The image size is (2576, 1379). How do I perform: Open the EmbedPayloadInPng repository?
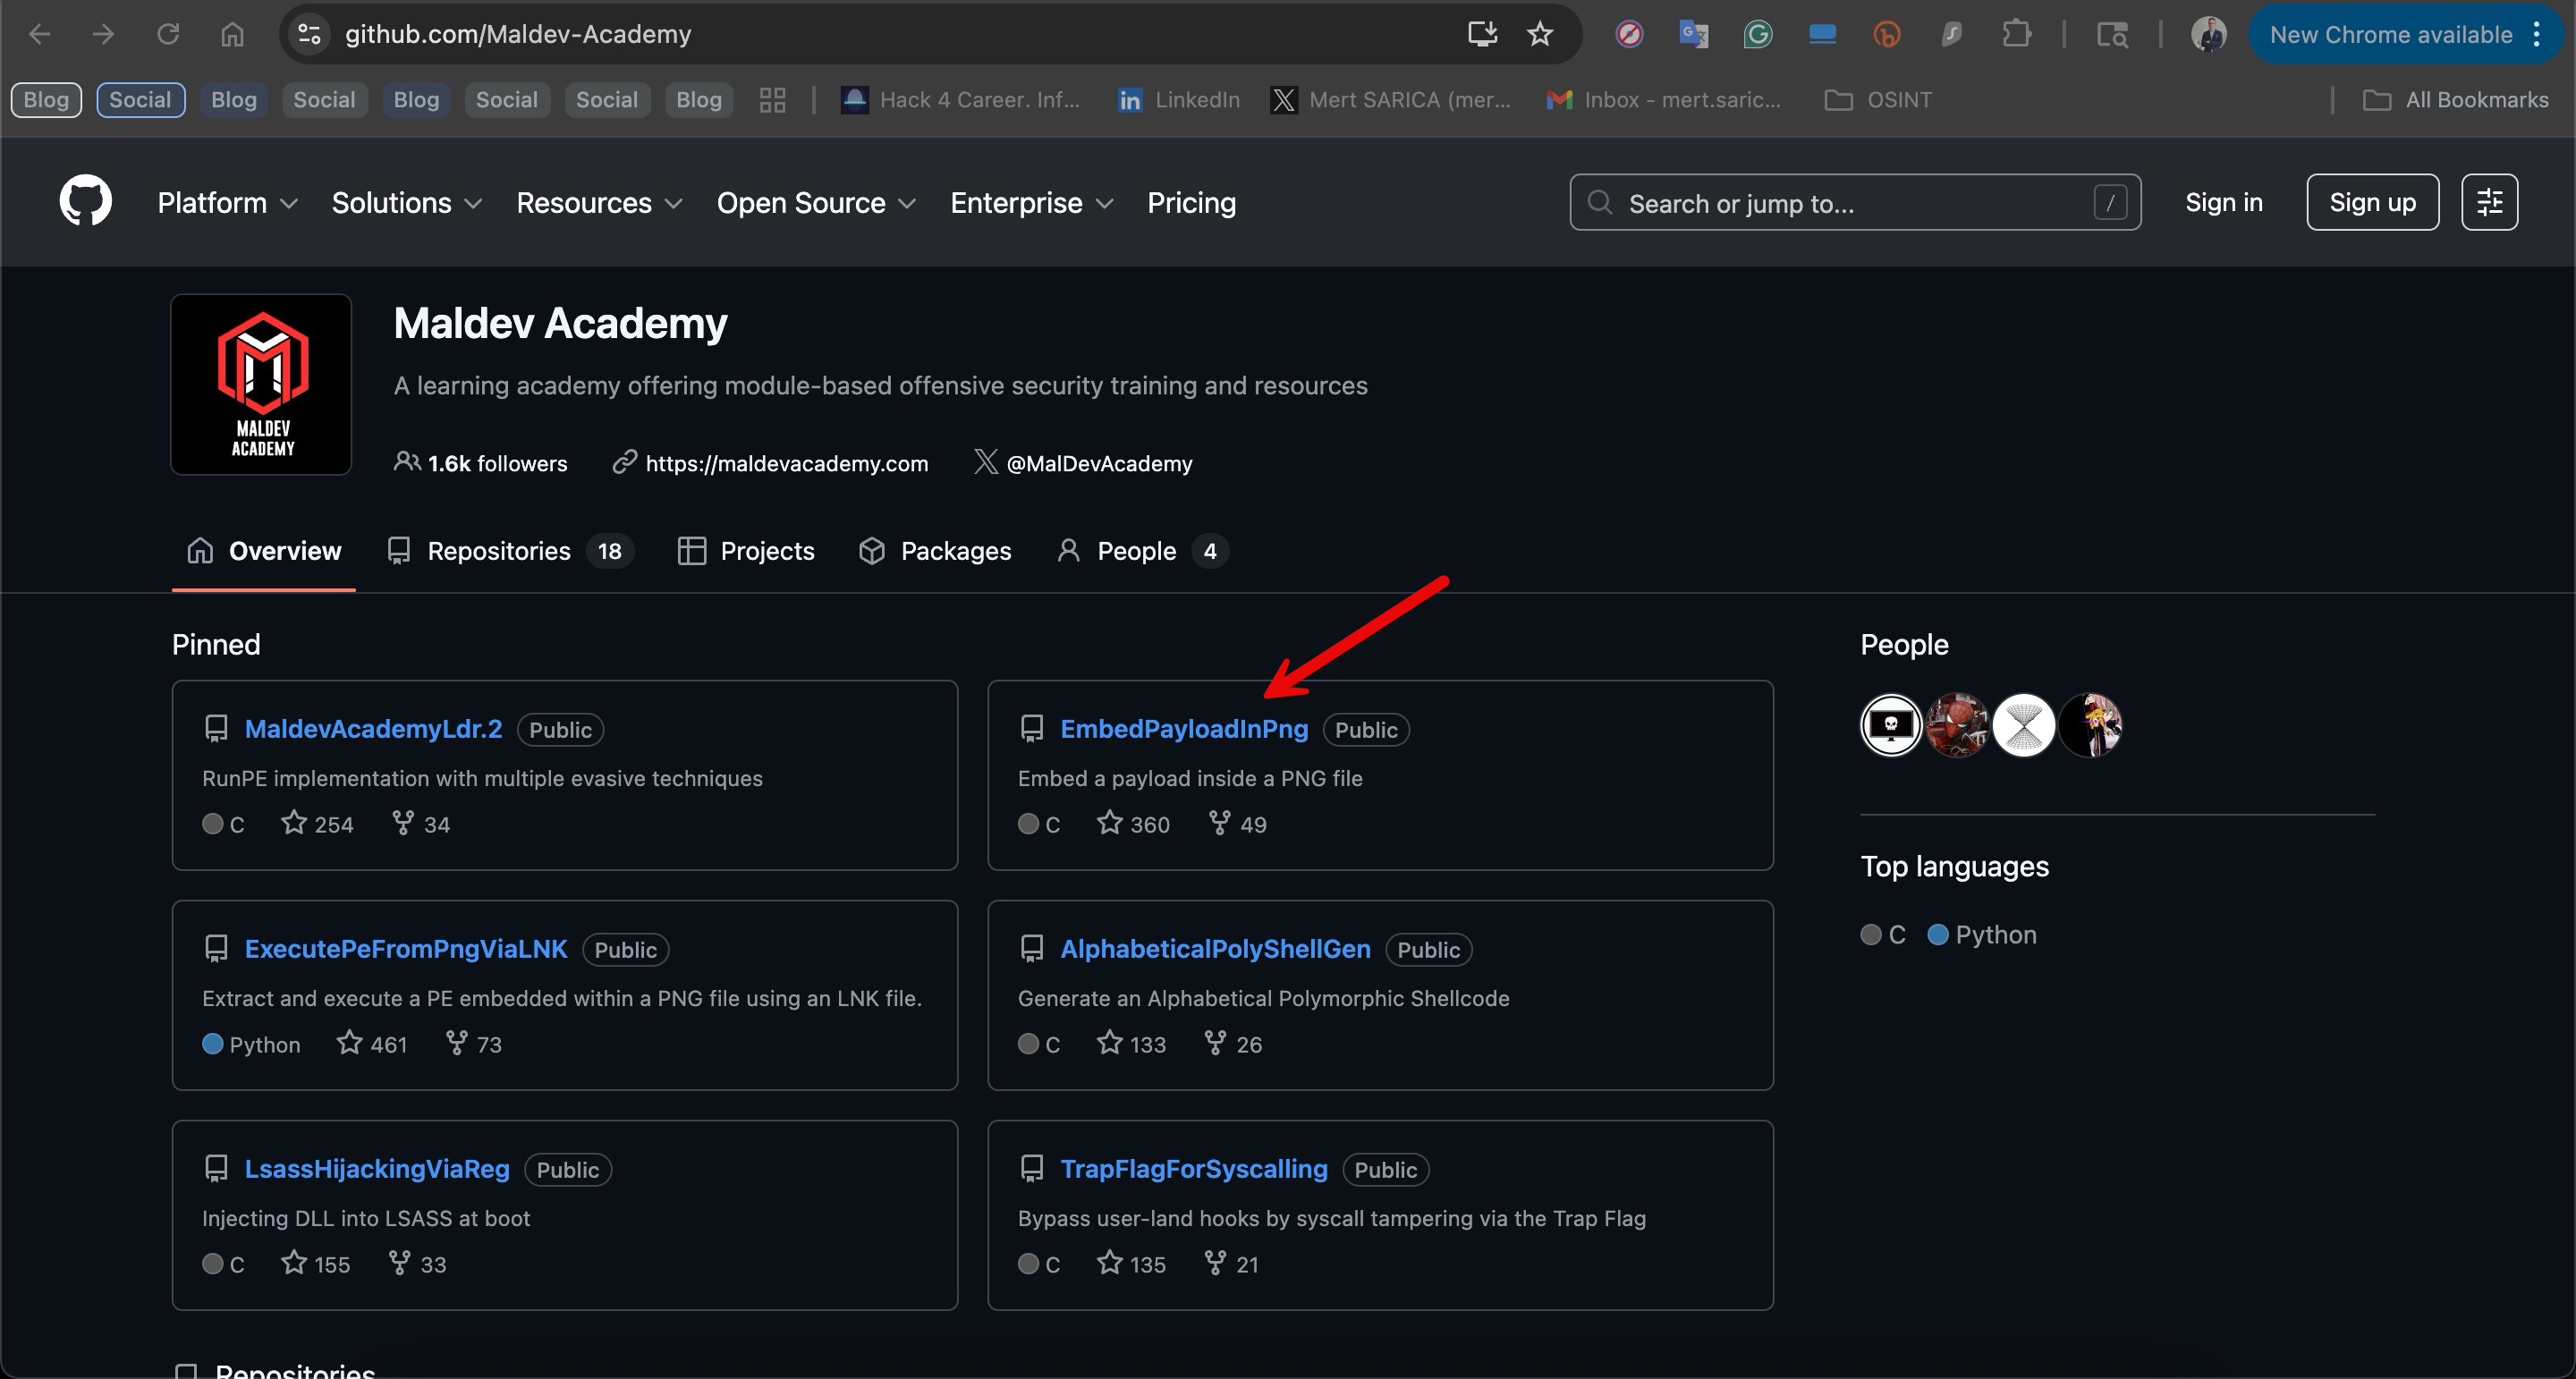1184,729
